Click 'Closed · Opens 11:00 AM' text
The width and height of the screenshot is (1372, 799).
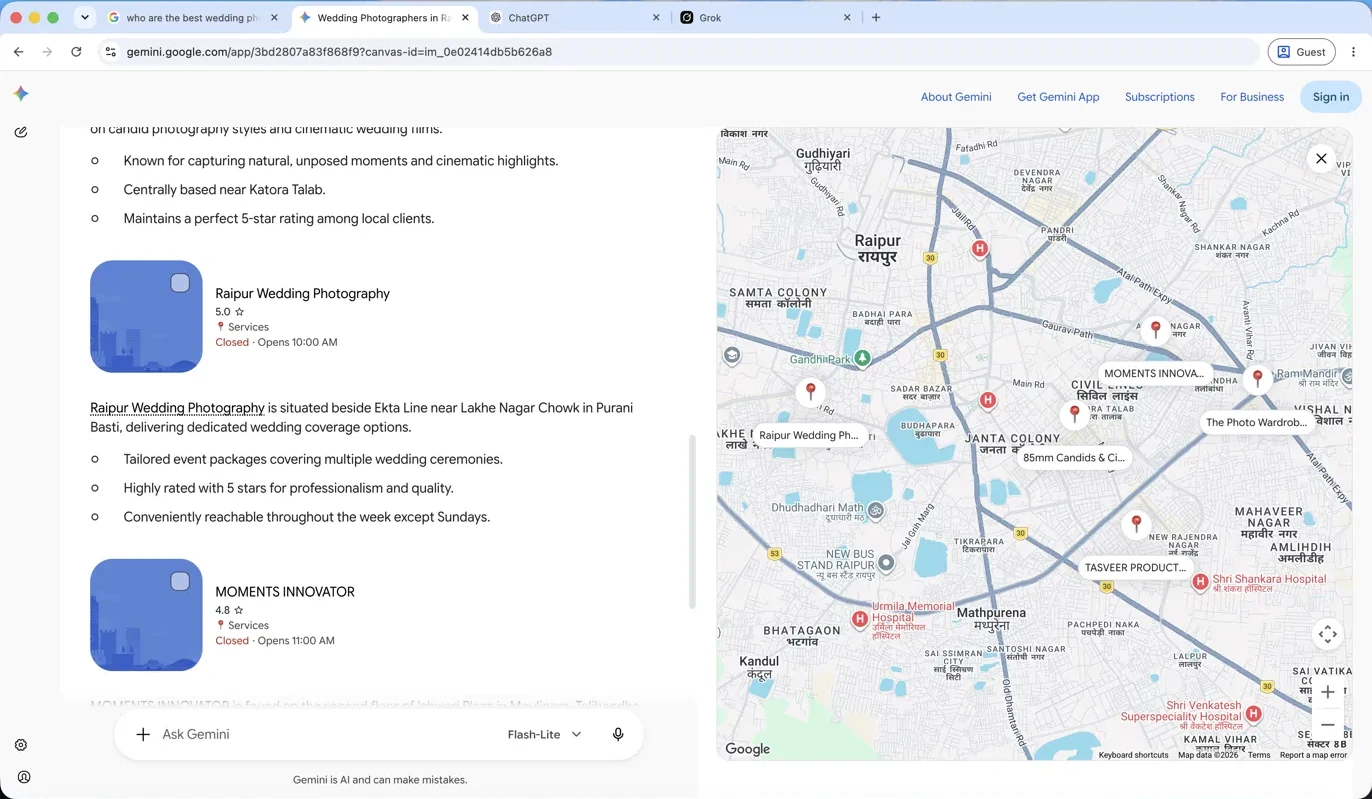tap(275, 641)
